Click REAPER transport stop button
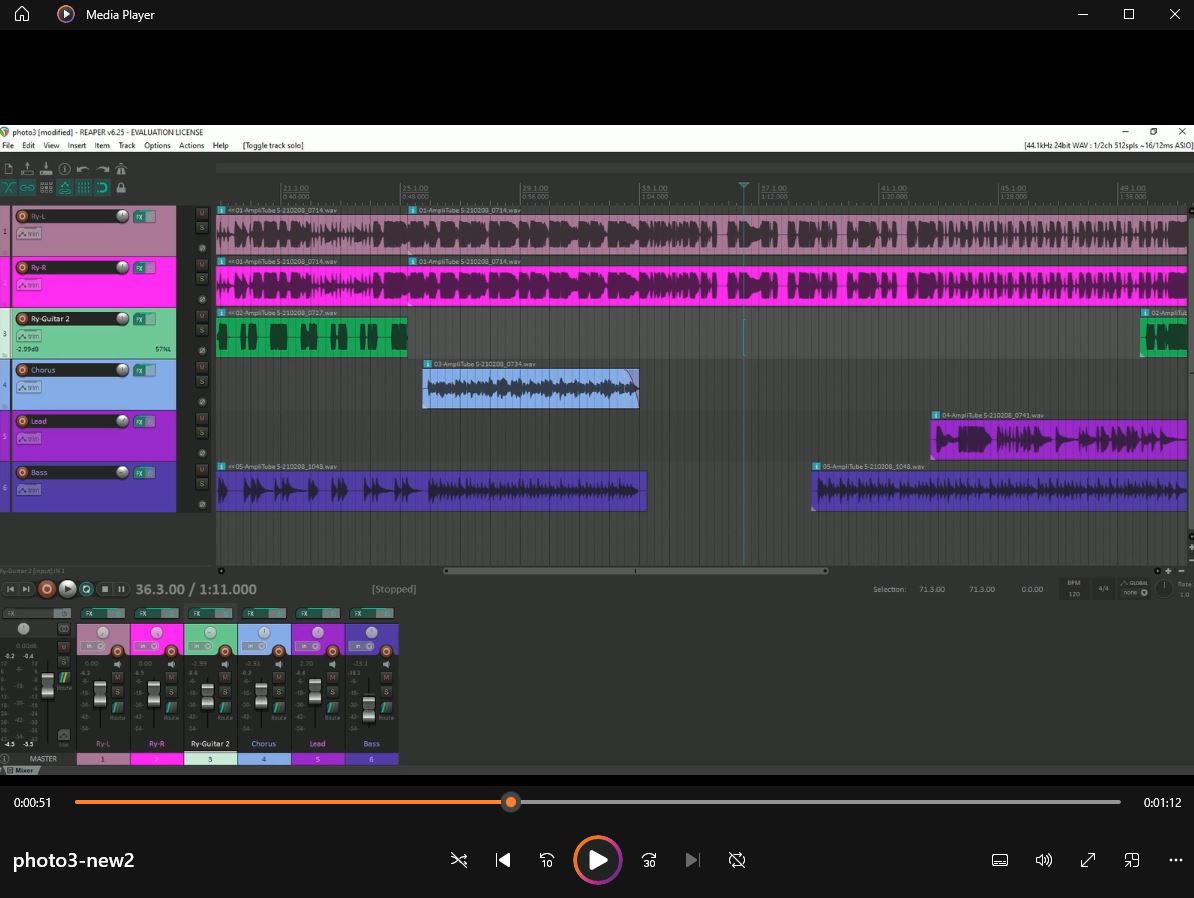1194x898 pixels. (x=105, y=589)
